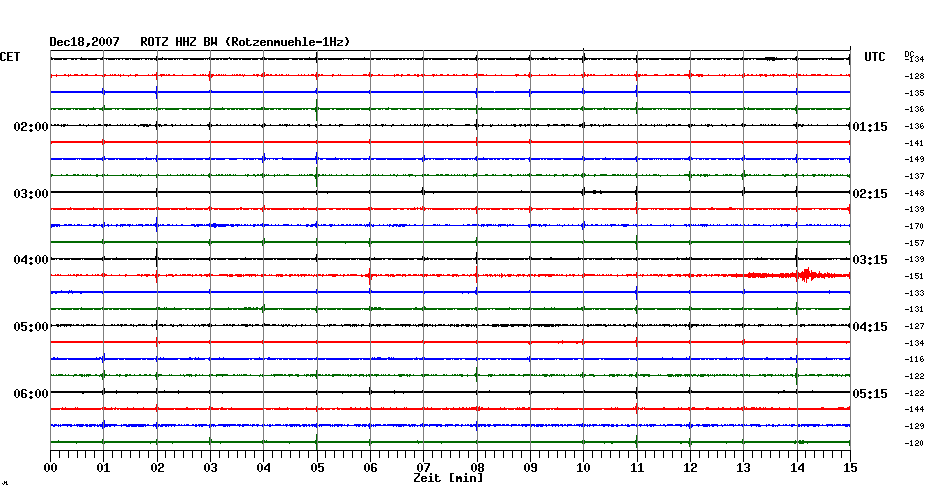This screenshot has width=930, height=494.
Task: Click minute 15 on the Zeit axis
Action: [x=851, y=467]
